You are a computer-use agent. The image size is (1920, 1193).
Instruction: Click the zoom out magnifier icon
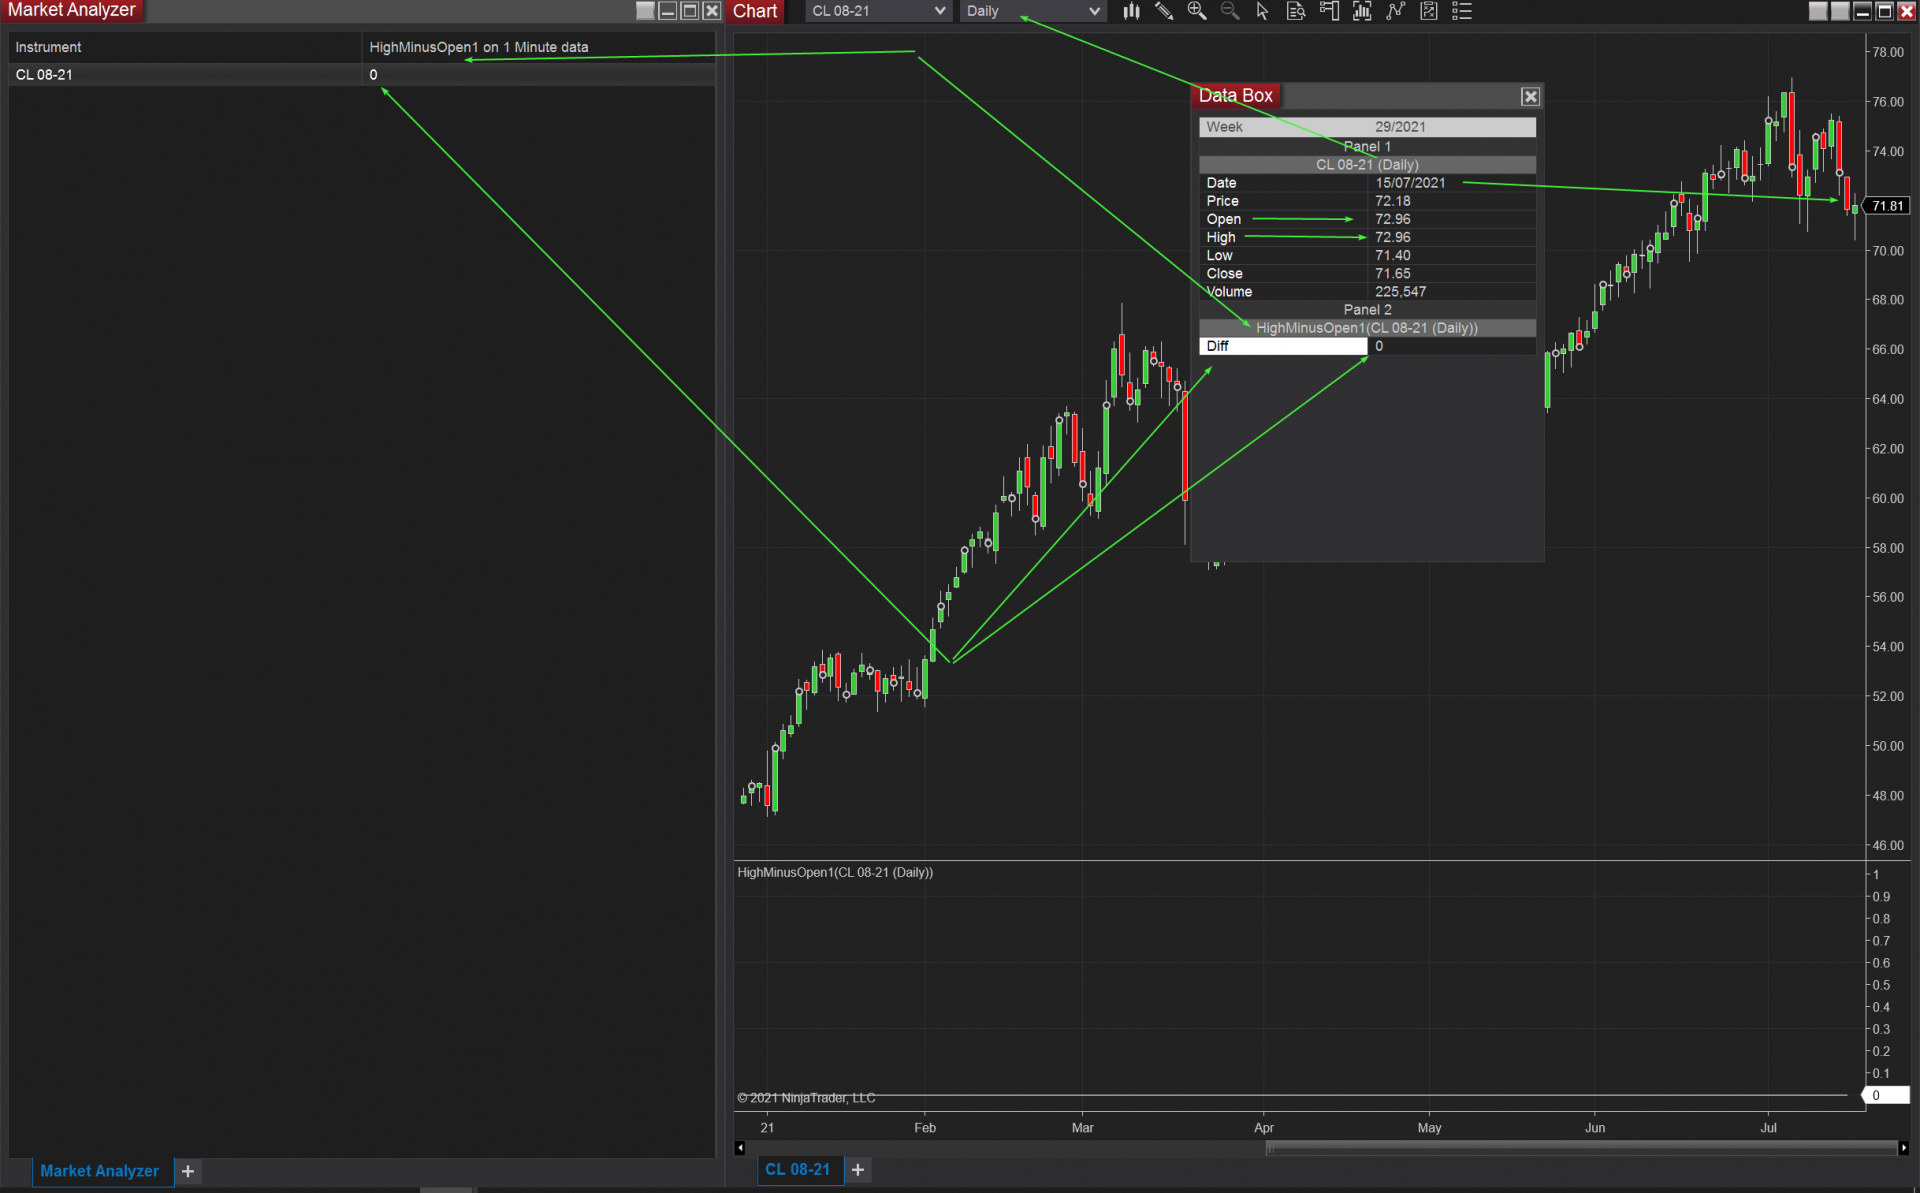(x=1230, y=11)
